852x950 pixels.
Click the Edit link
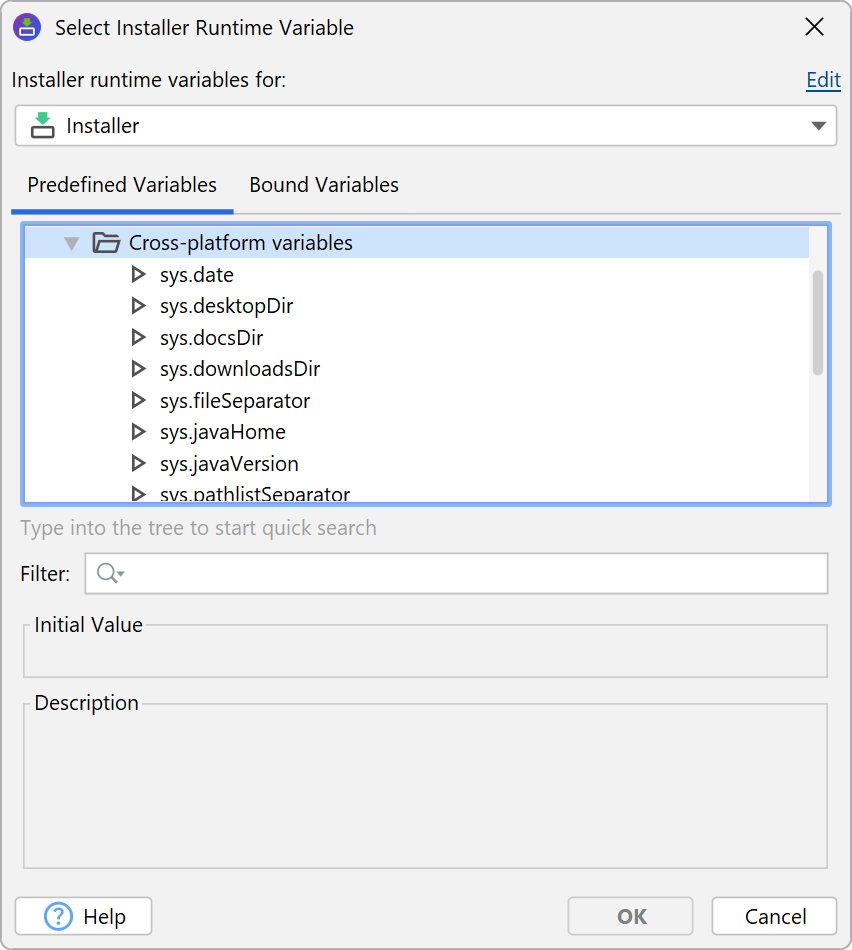pyautogui.click(x=823, y=81)
